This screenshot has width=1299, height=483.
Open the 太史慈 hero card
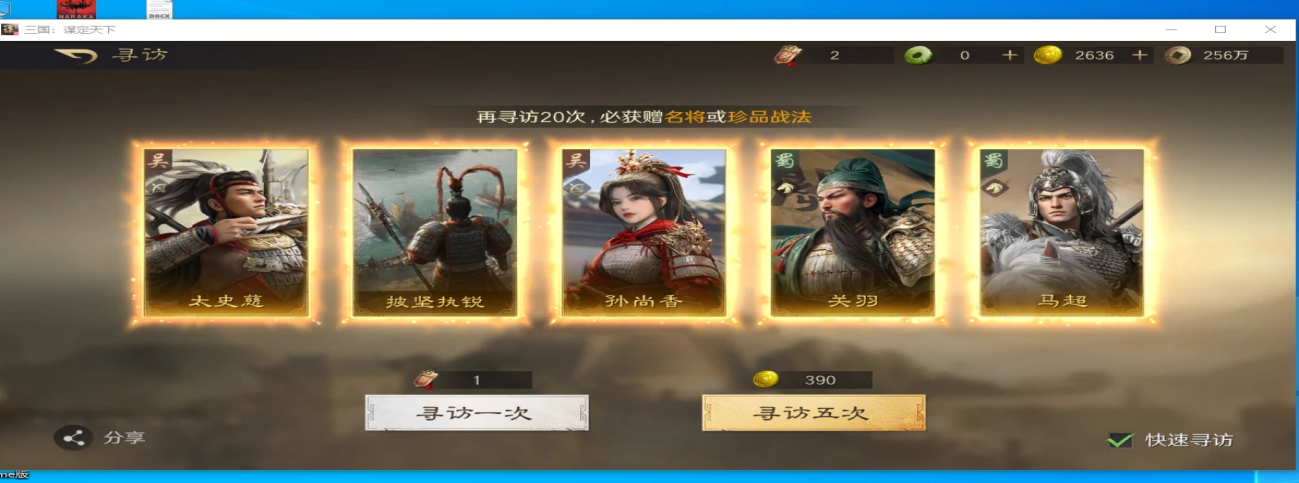pos(226,232)
